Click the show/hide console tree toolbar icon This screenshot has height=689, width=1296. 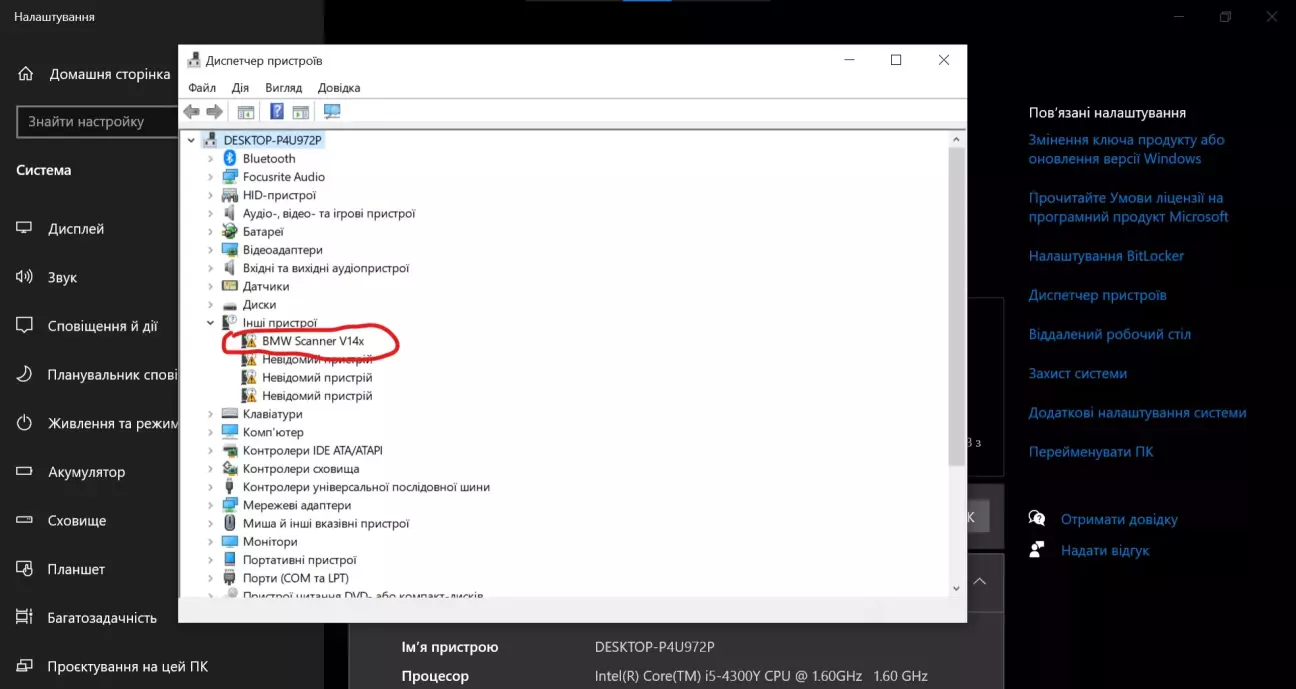(245, 111)
